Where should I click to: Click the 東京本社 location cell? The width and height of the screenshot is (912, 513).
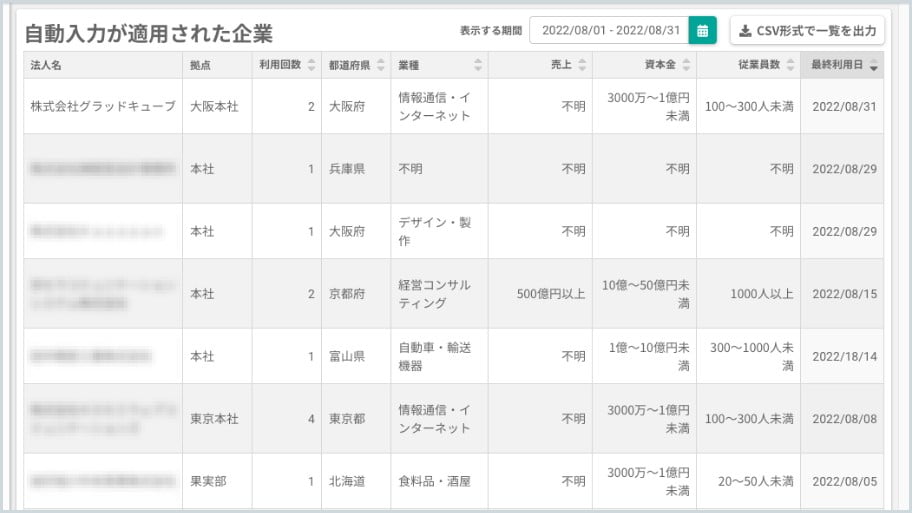pyautogui.click(x=214, y=419)
